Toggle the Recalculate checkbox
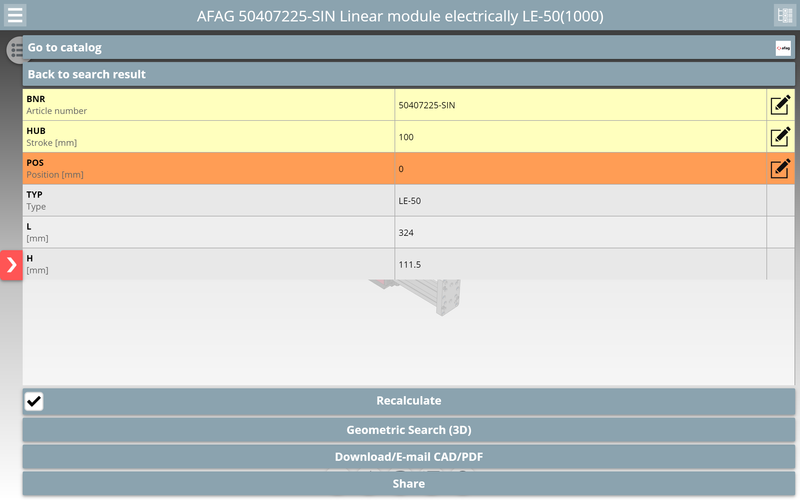Image resolution: width=800 pixels, height=500 pixels. [34, 401]
